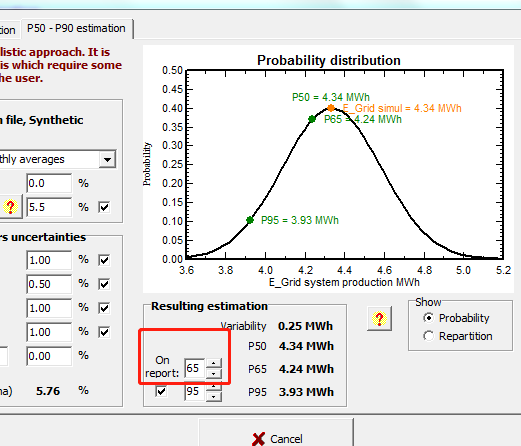
Task: Increase the P65 report value with up arrow
Action: (214, 363)
